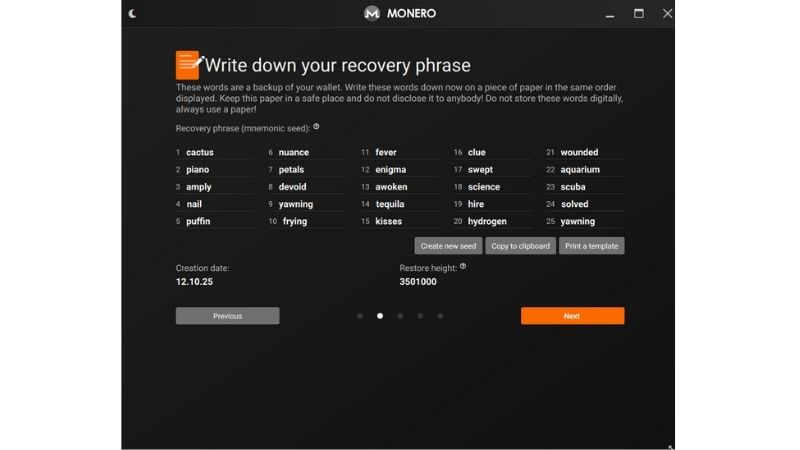
Task: Click seed word 19 'hire'
Action: 476,204
